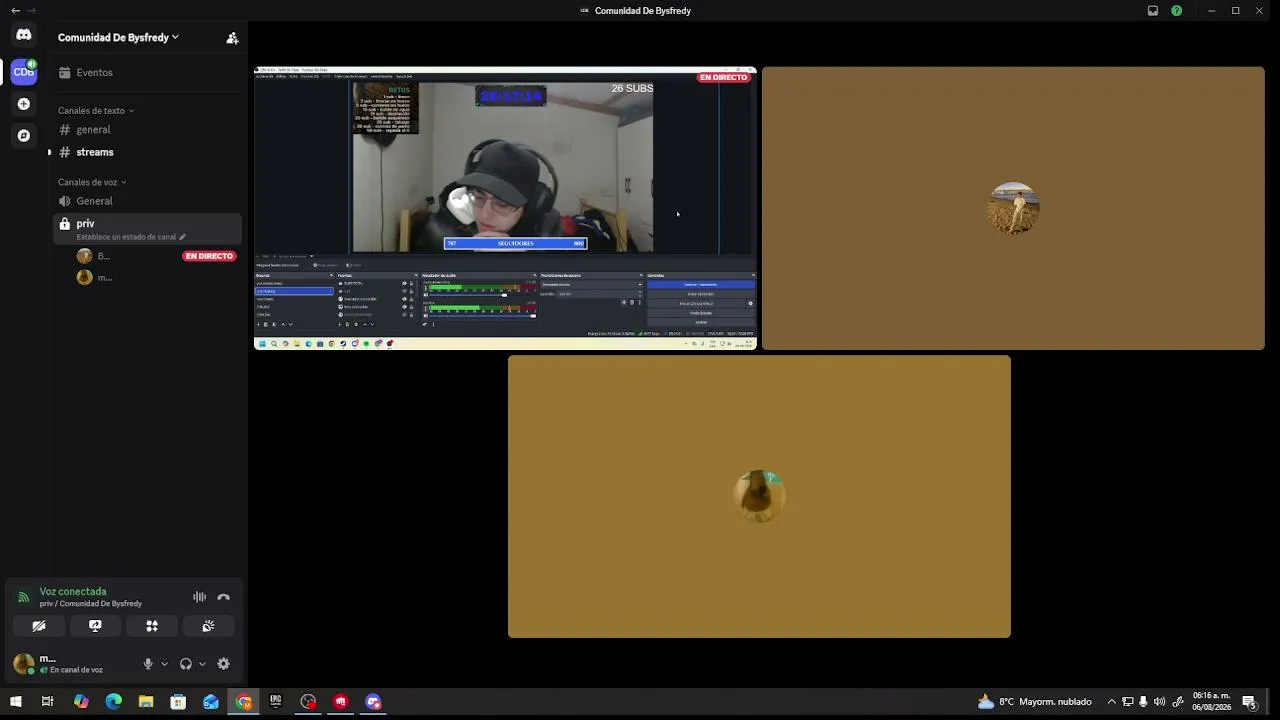The width and height of the screenshot is (1280, 720).
Task: Select the priv voice channel
Action: coord(147,224)
